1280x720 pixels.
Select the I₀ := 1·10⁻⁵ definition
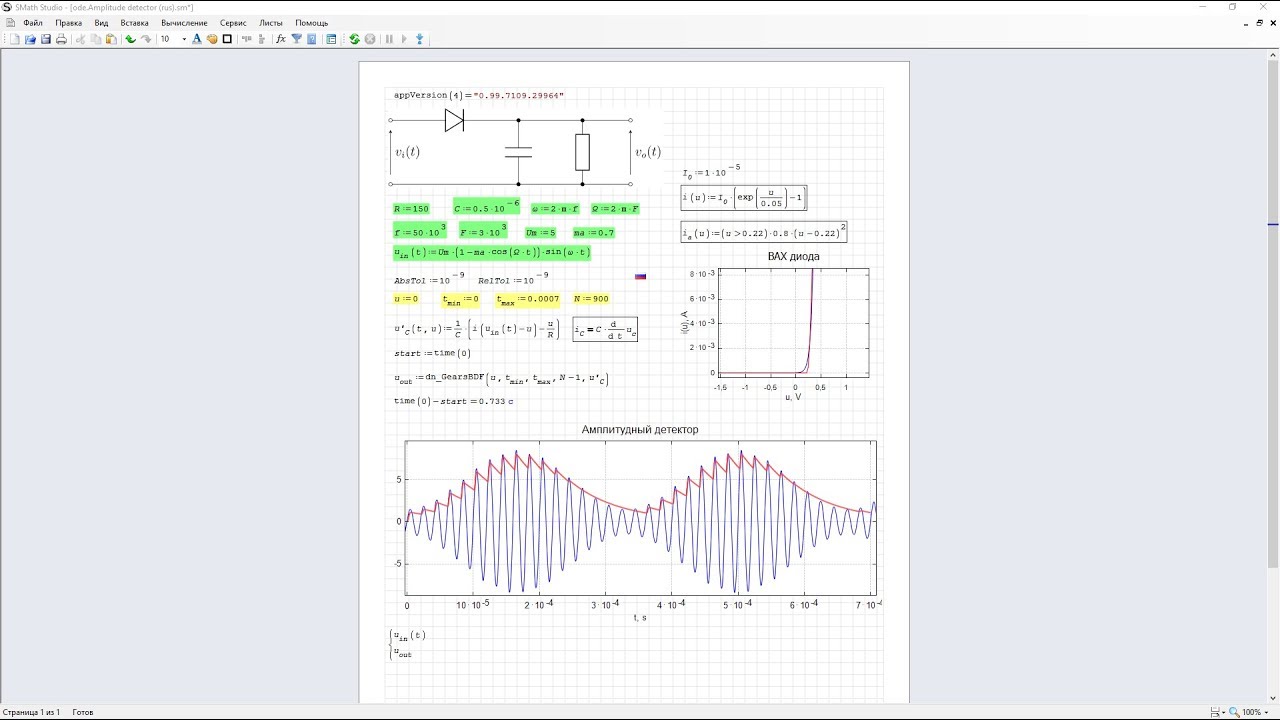click(711, 171)
